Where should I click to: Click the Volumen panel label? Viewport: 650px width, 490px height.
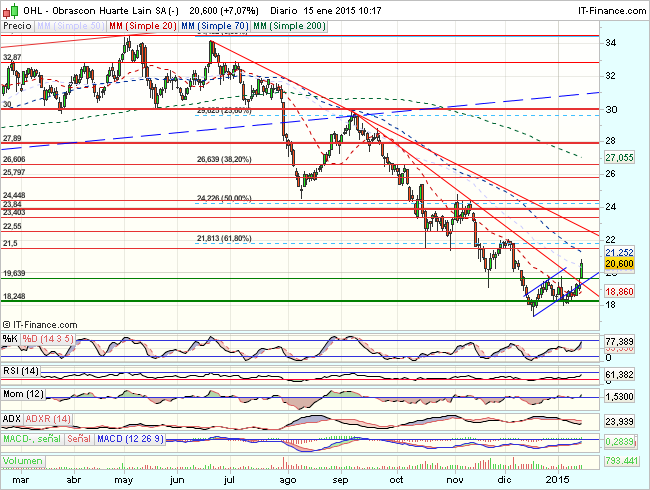[x=24, y=462]
